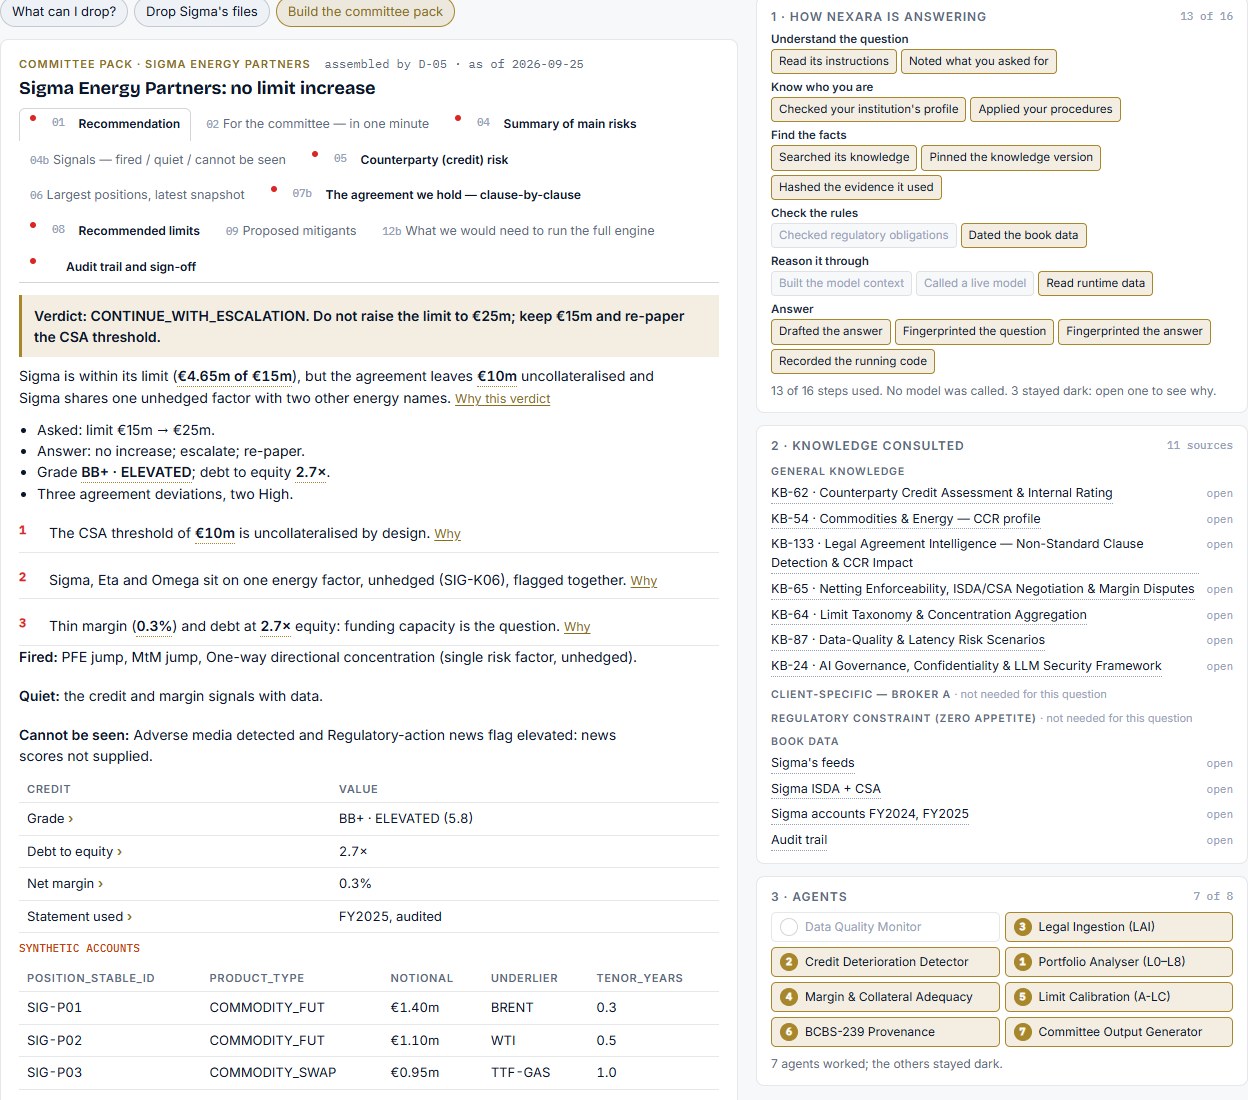Open the 02 For the committee tab
Screen dimensions: 1248x1100
pos(317,124)
